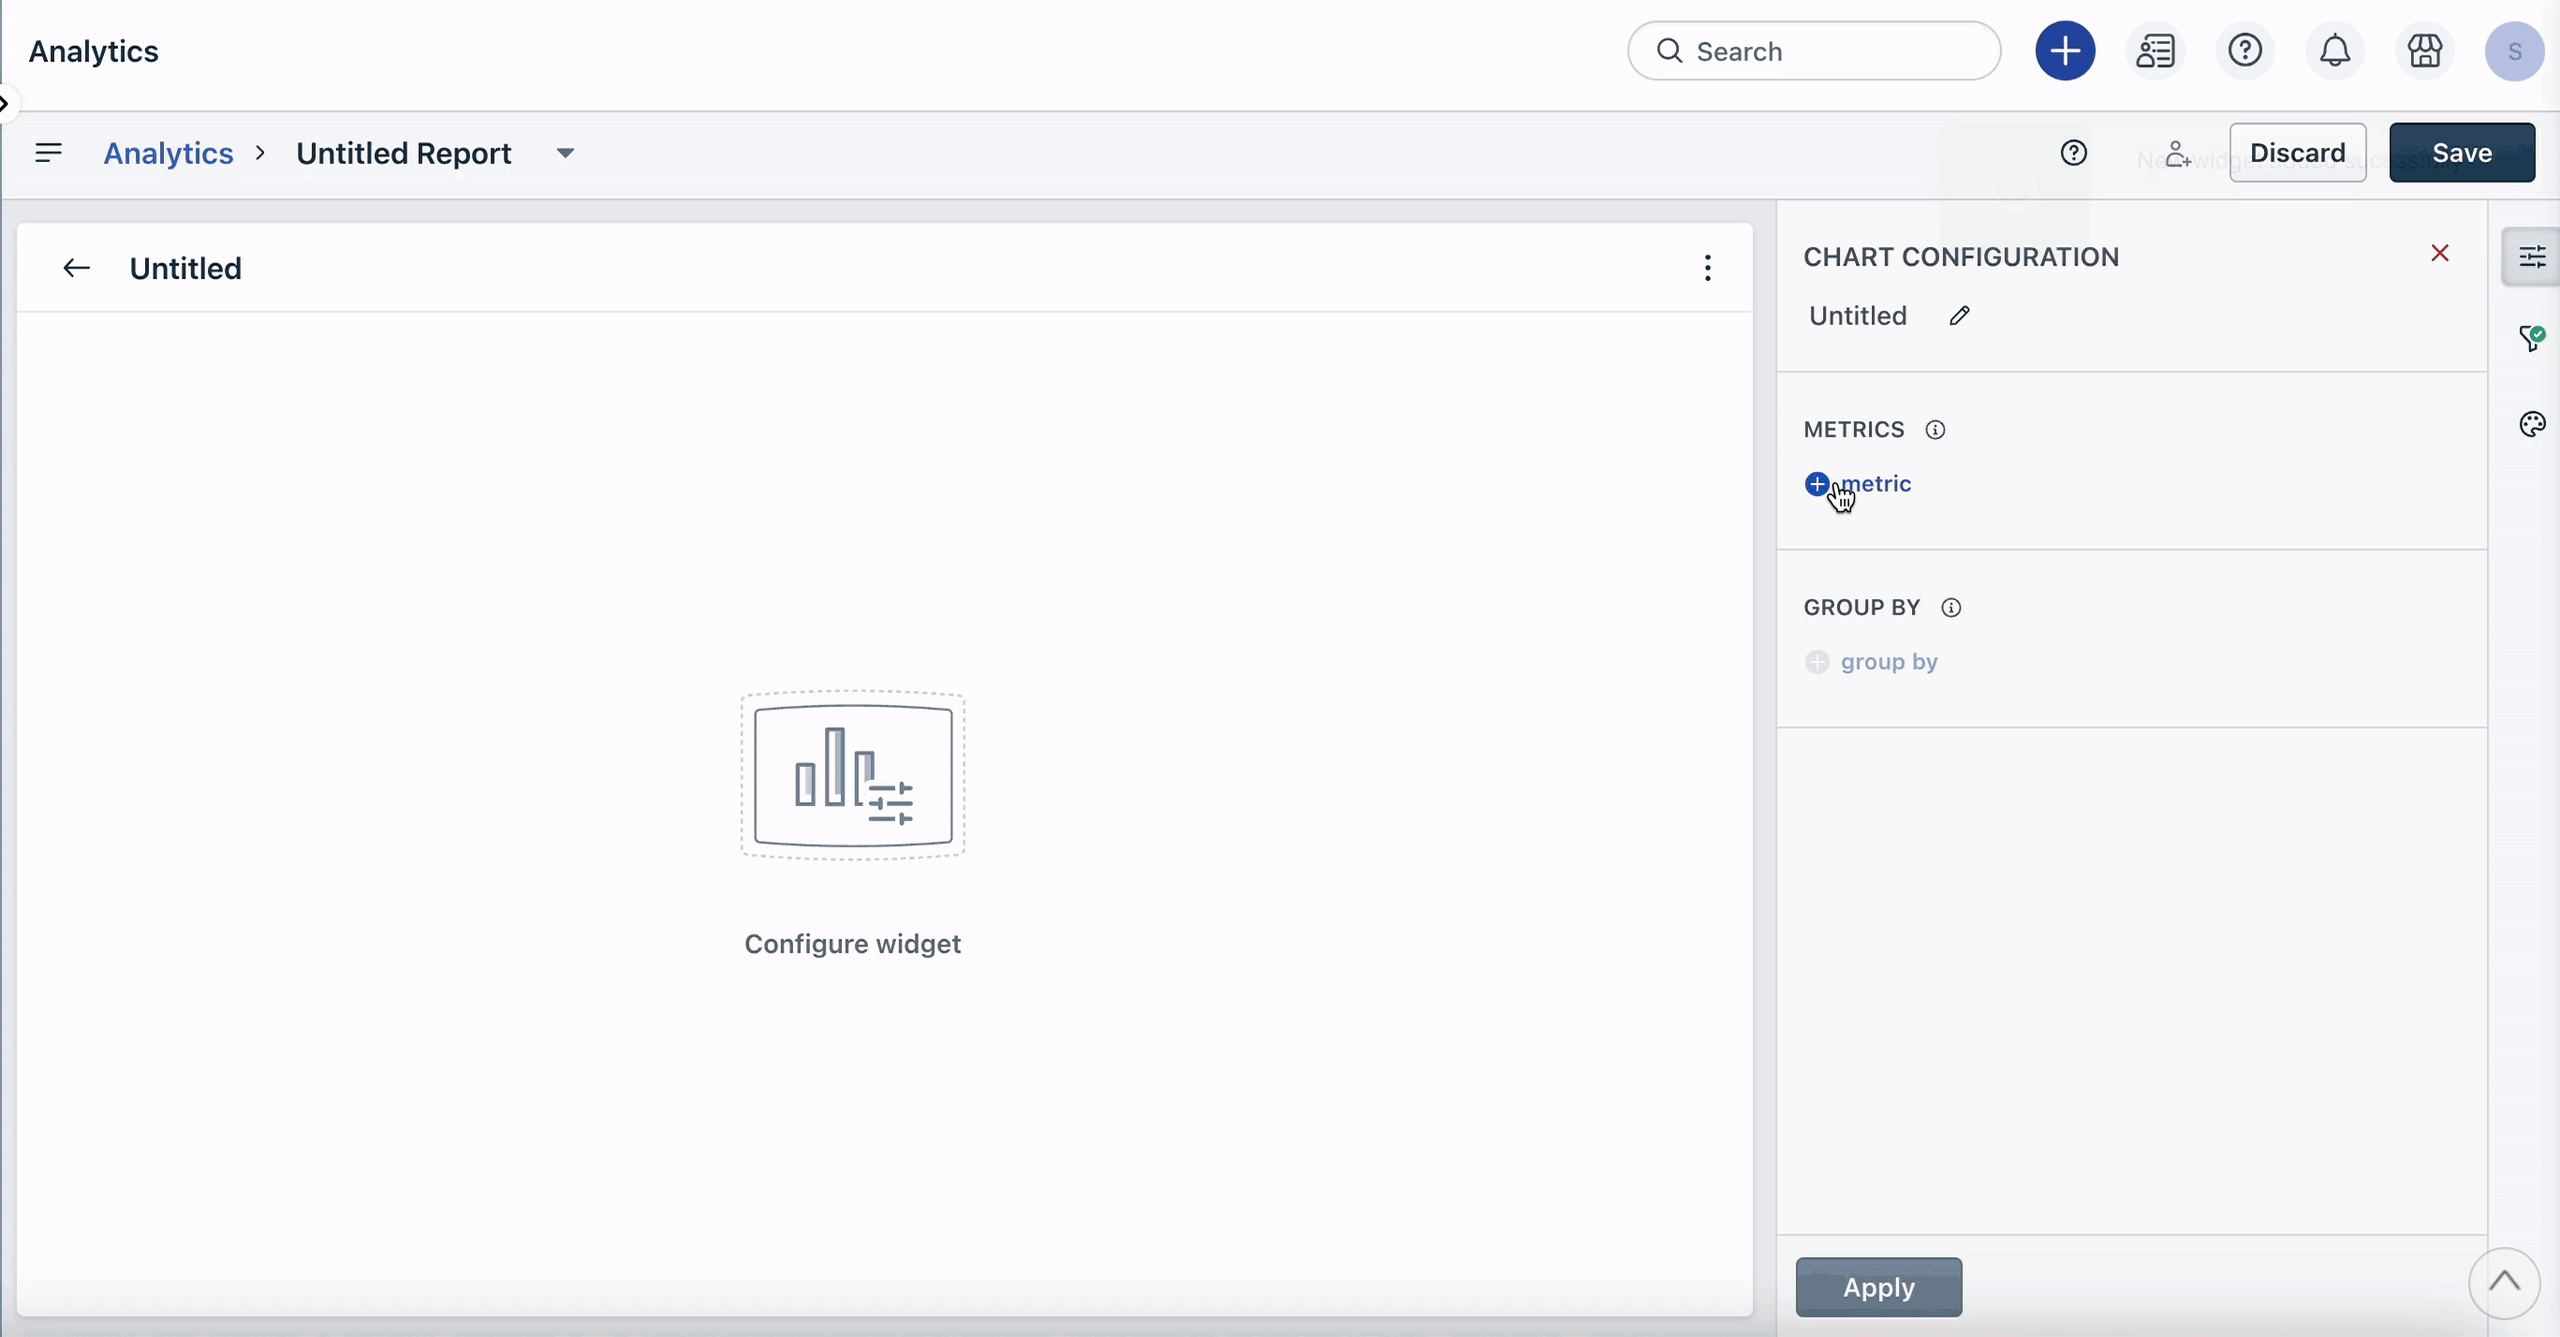This screenshot has height=1337, width=2560.
Task: Click the GROUP BY info icon
Action: pyautogui.click(x=1951, y=608)
